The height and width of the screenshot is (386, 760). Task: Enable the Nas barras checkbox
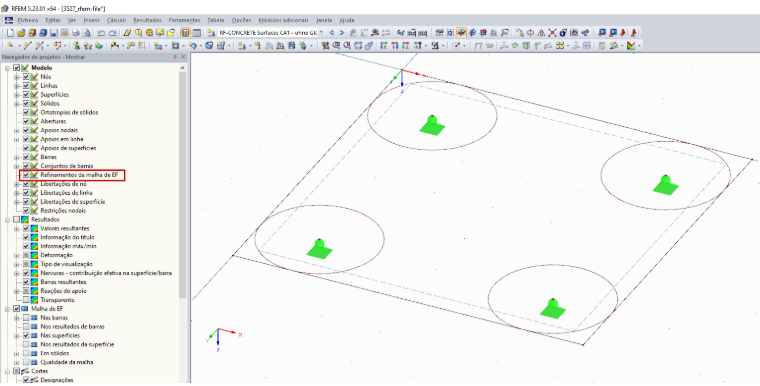[x=26, y=318]
